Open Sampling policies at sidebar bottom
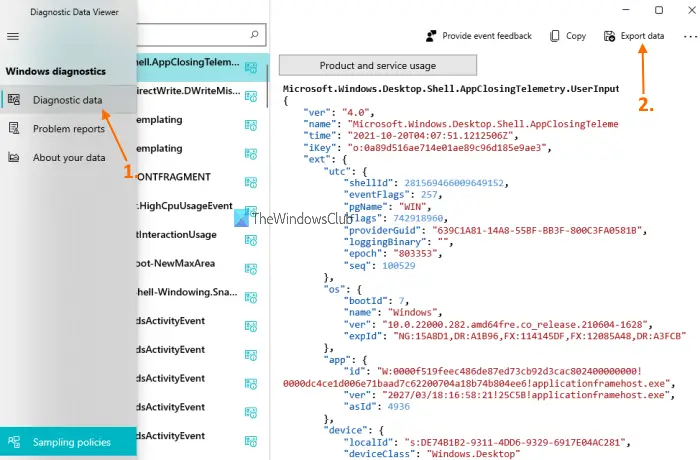The image size is (700, 460). [x=68, y=441]
